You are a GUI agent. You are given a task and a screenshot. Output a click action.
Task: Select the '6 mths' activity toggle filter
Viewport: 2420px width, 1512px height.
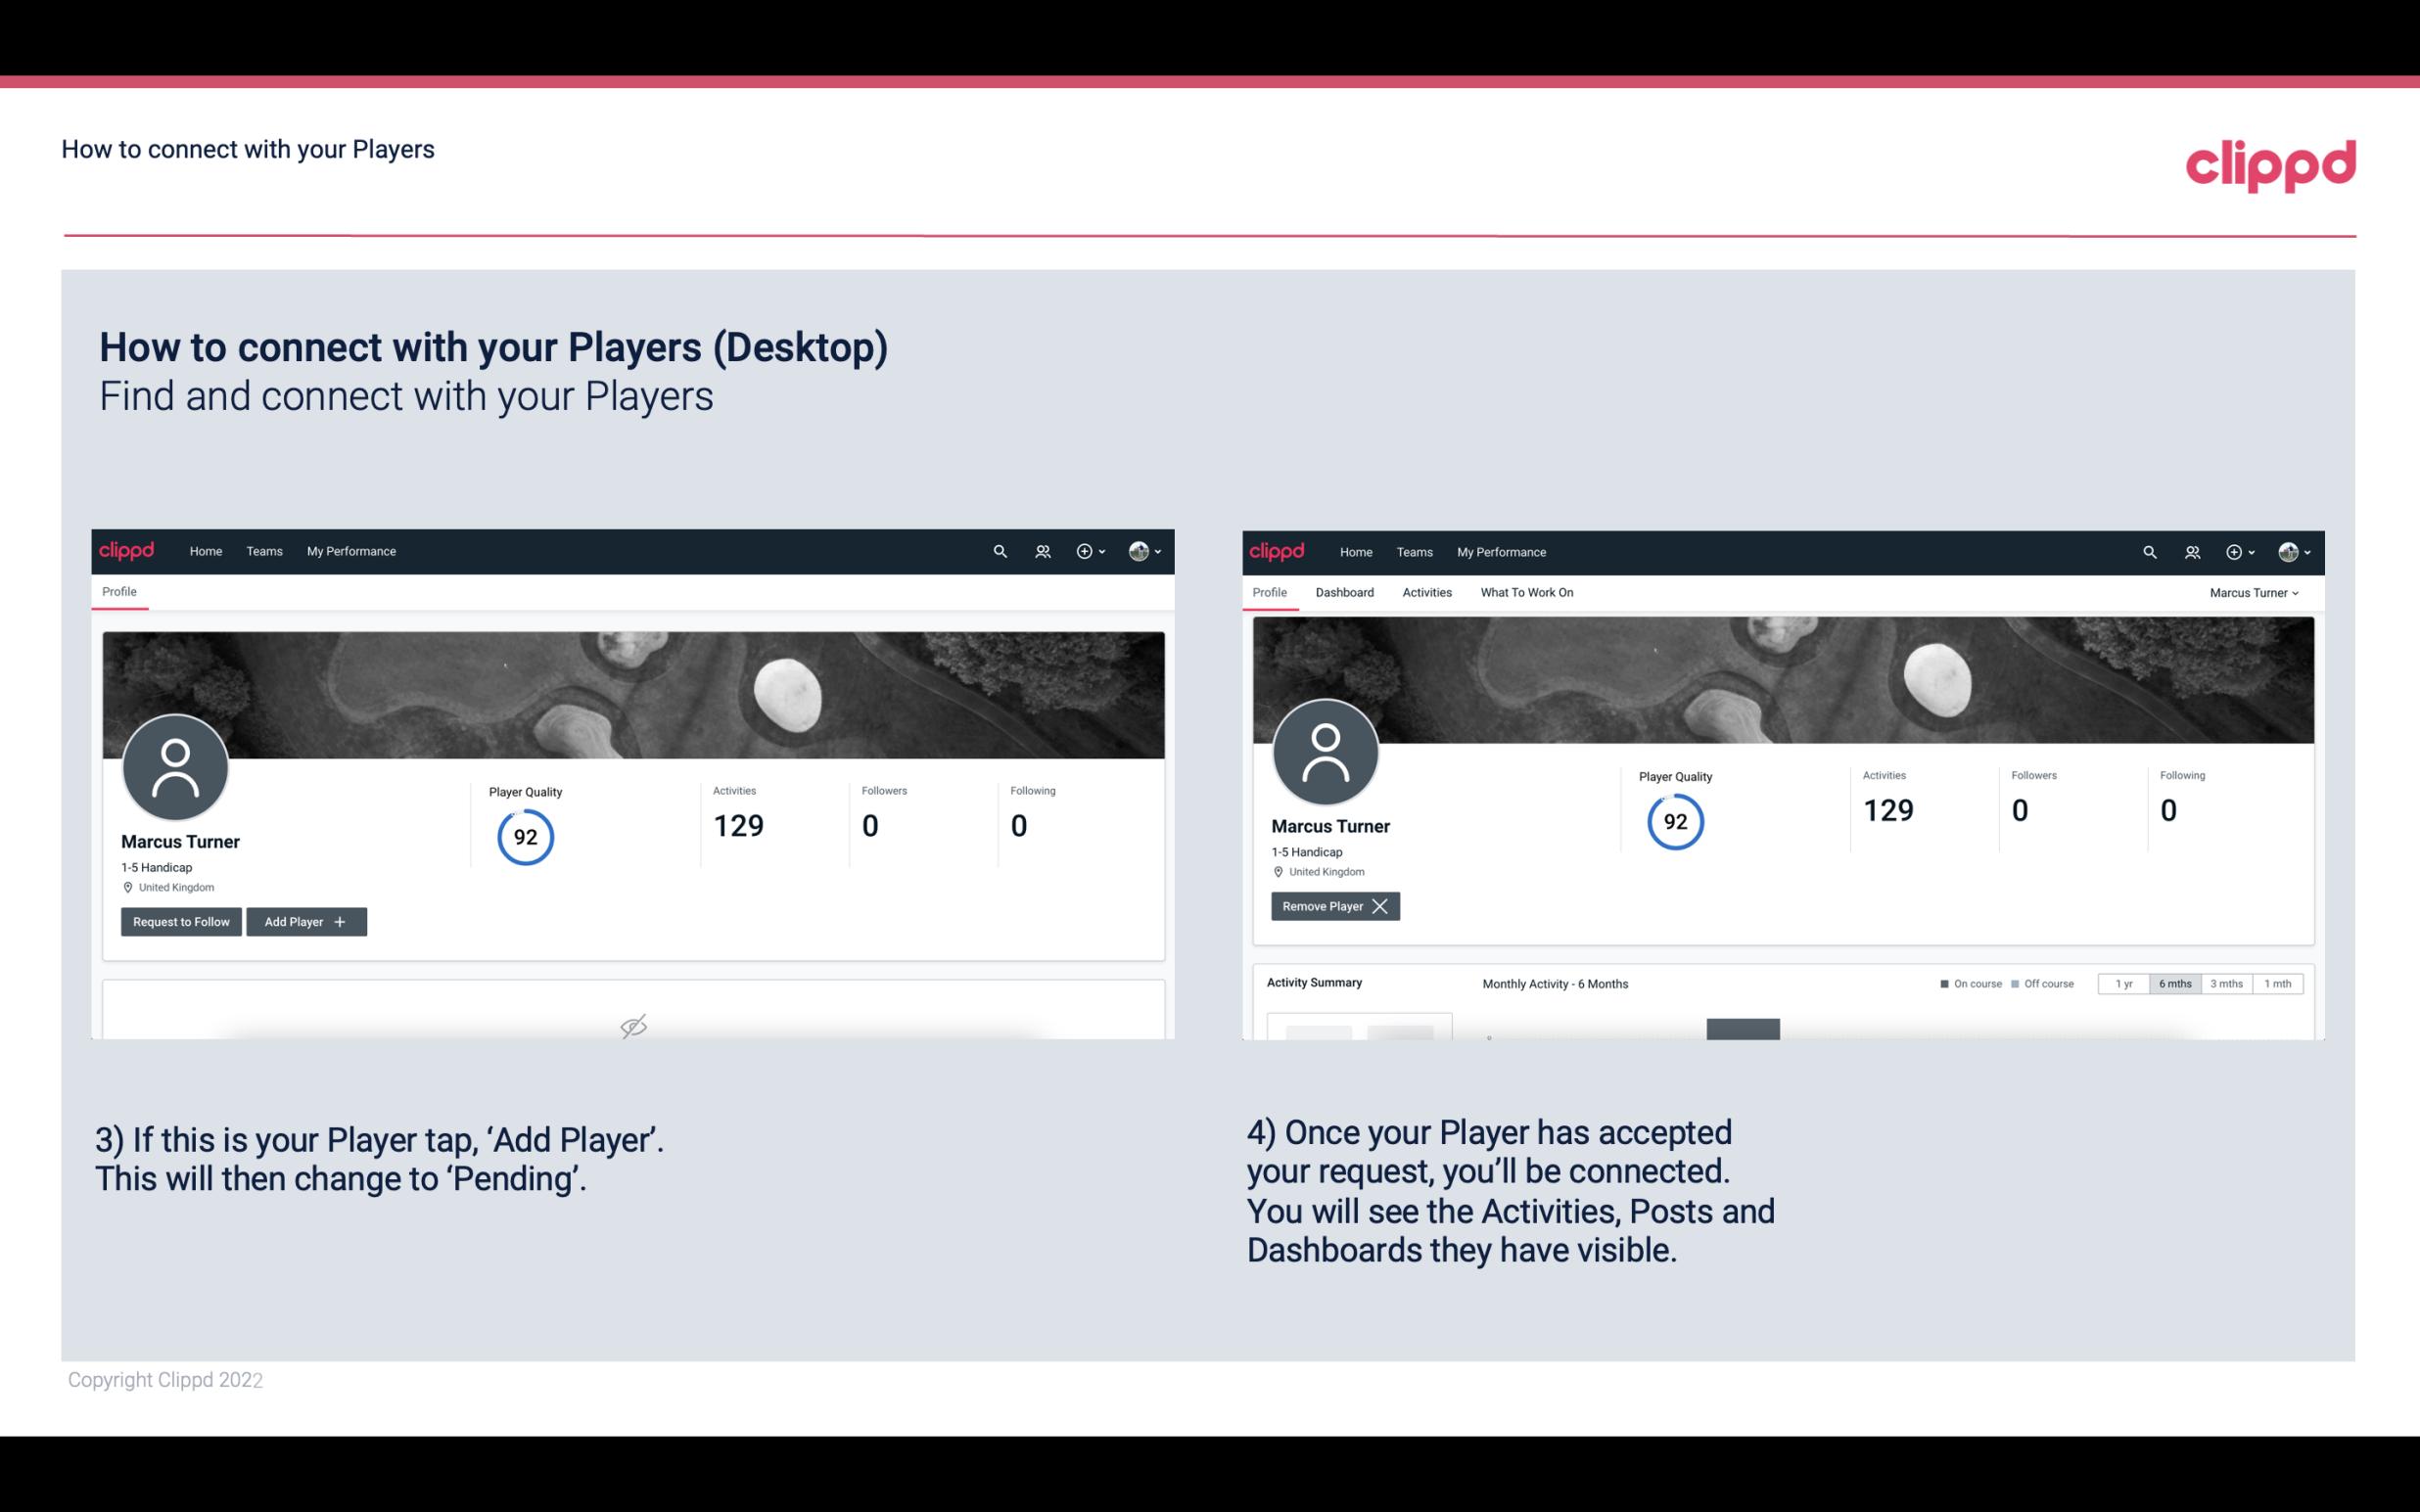coord(2174,983)
